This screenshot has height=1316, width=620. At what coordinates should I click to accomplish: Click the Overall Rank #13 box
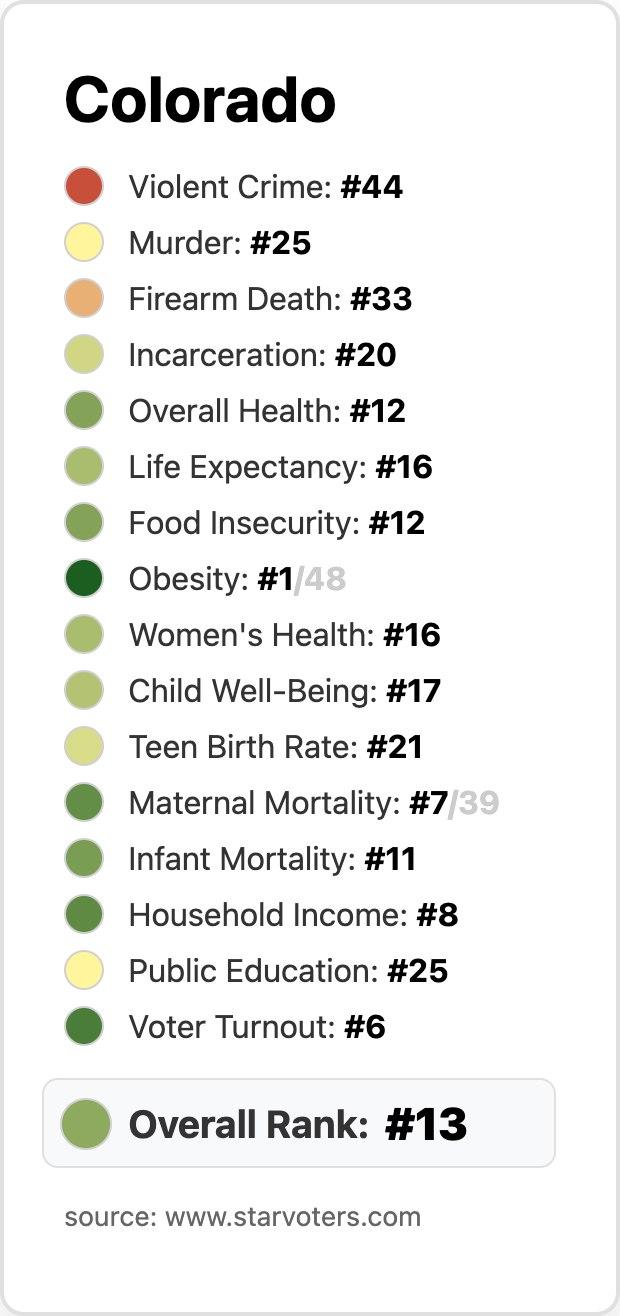pyautogui.click(x=298, y=1123)
